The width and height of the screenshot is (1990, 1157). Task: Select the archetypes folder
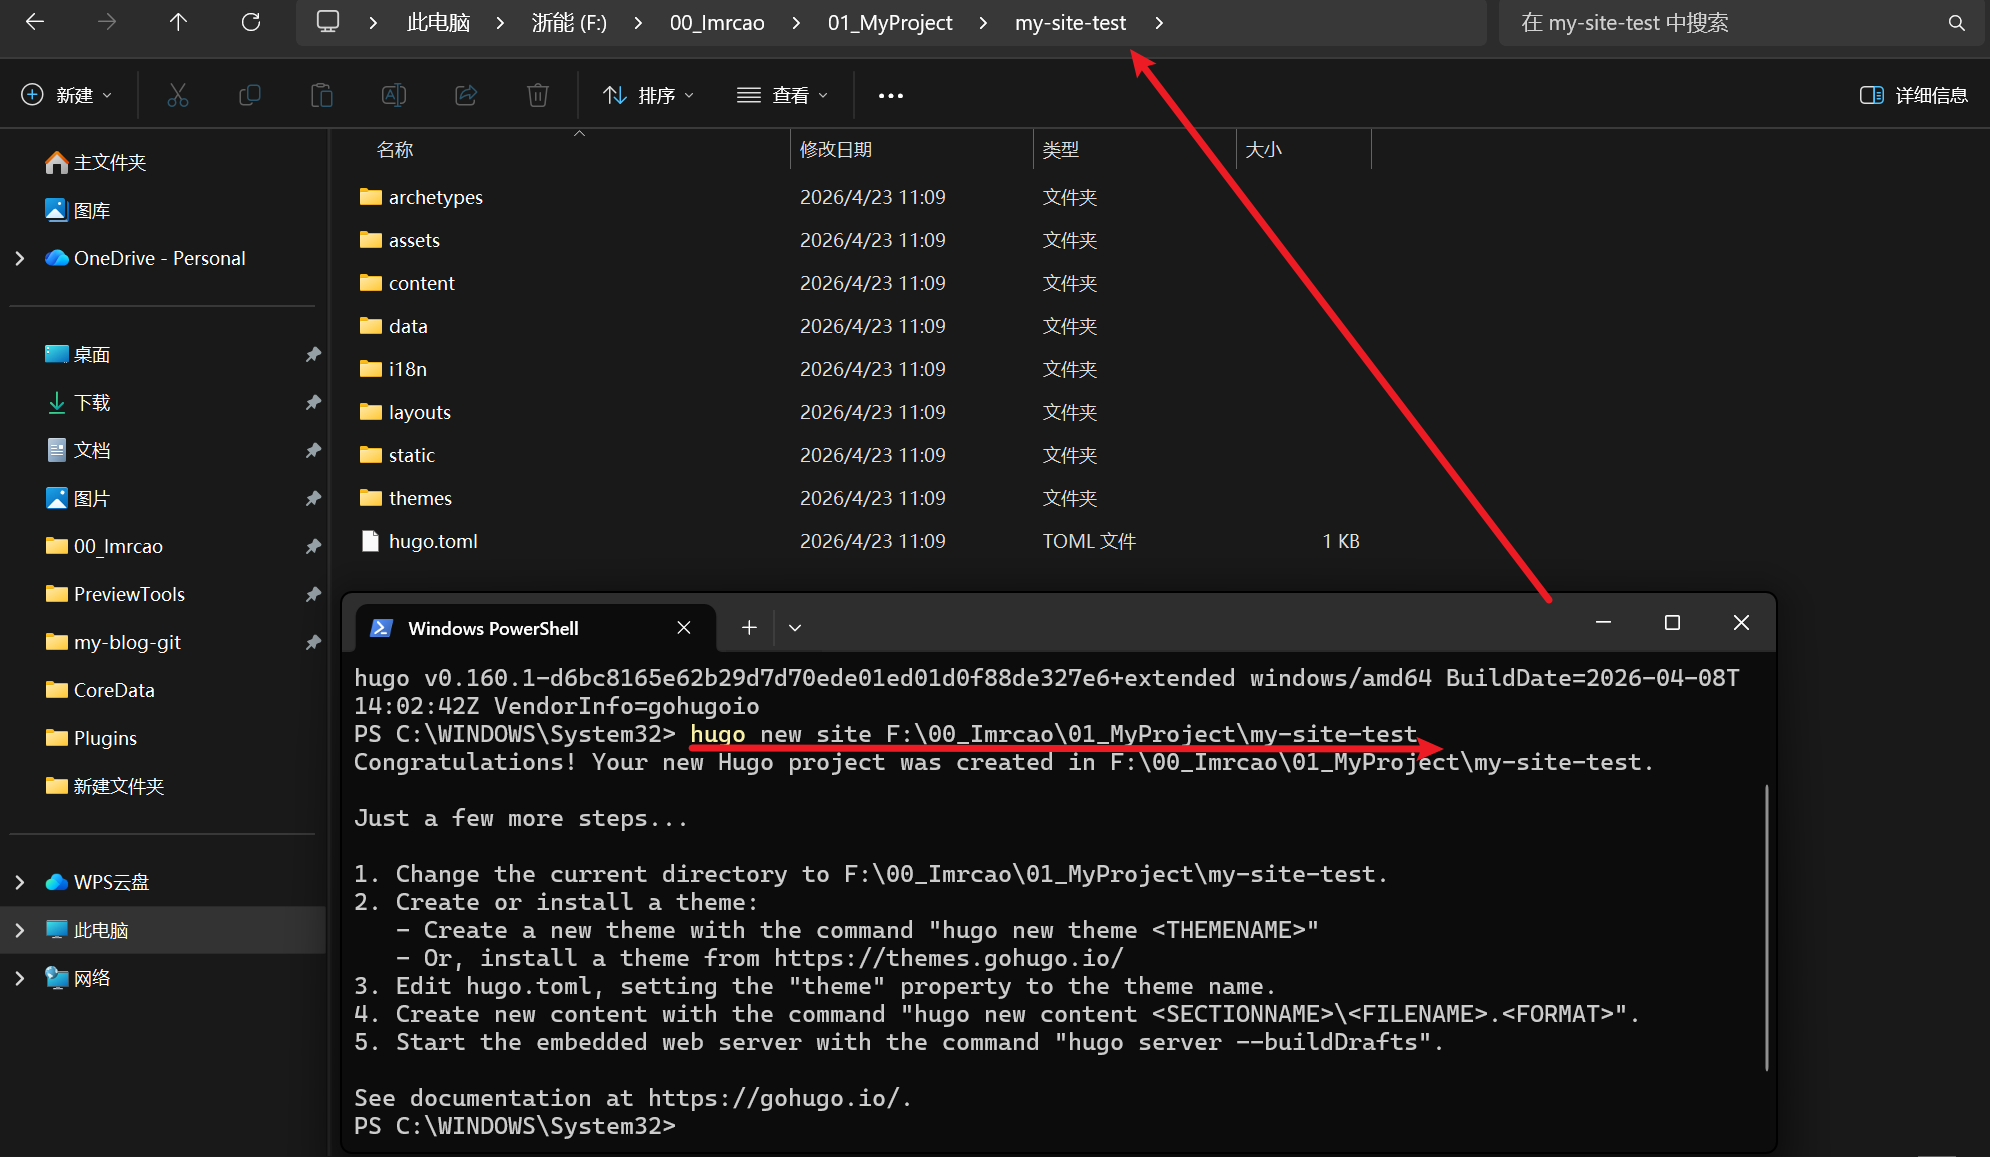click(x=435, y=197)
